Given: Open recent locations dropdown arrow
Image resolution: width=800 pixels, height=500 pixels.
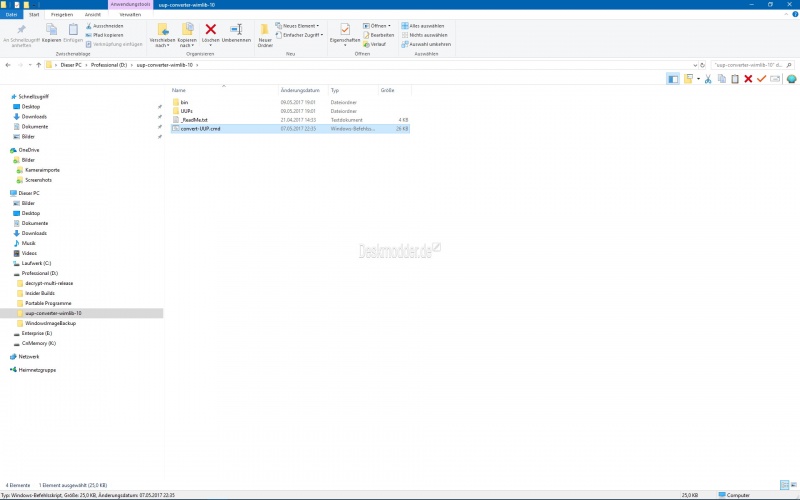Looking at the screenshot, I should pyautogui.click(x=30, y=65).
